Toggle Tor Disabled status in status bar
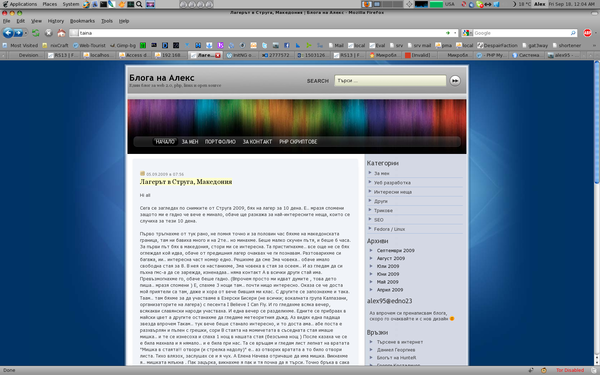The width and height of the screenshot is (600, 375). (x=570, y=370)
